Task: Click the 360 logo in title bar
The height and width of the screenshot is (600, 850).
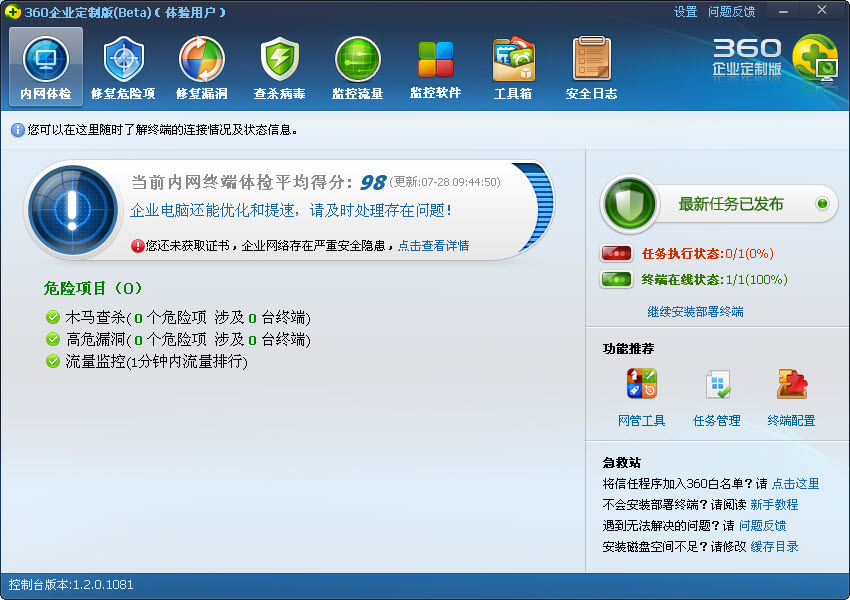Action: (x=12, y=11)
